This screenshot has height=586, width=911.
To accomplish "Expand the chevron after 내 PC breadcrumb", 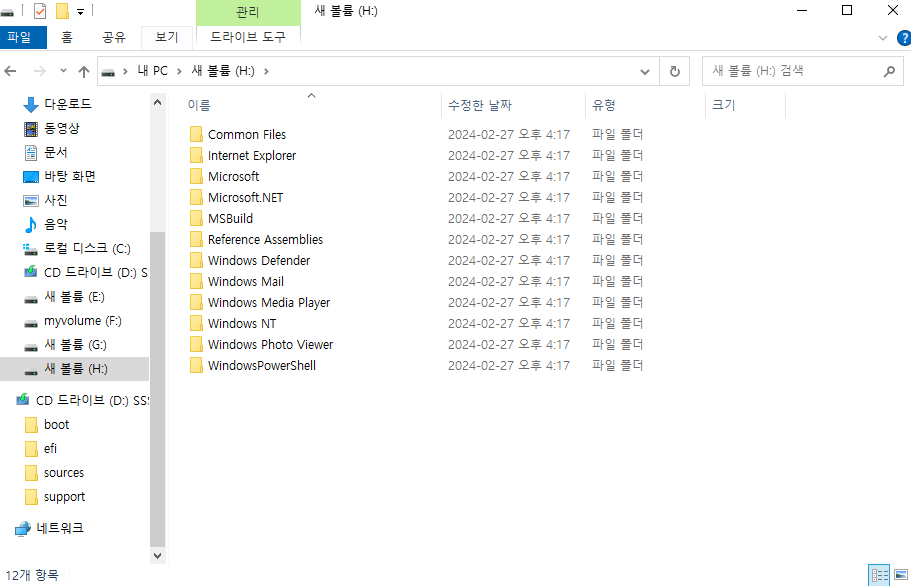I will [180, 71].
